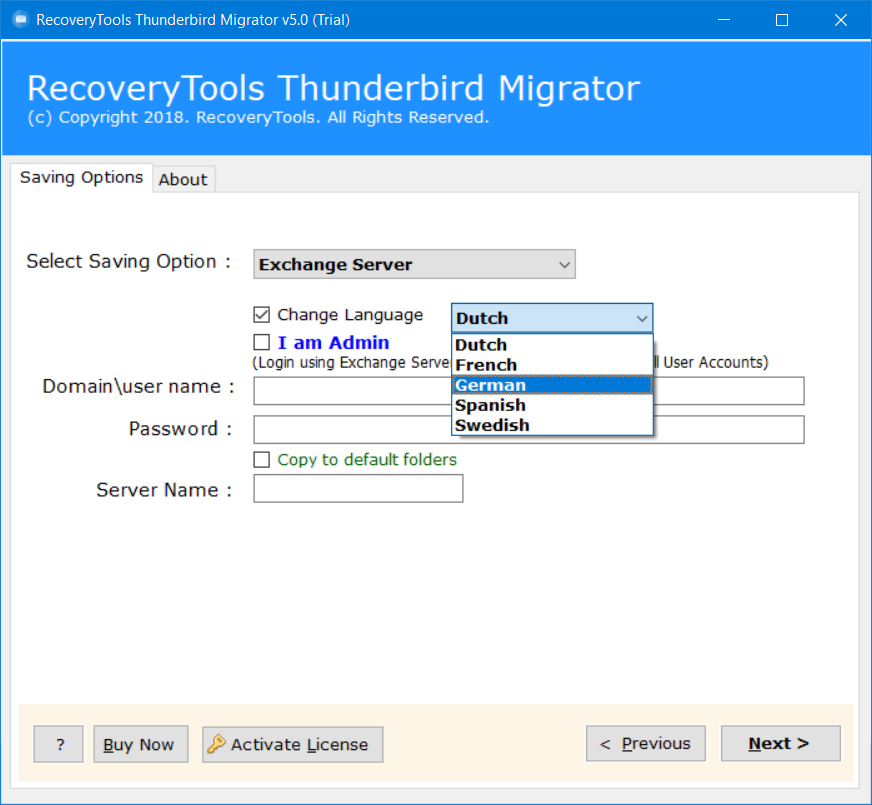Click the Next button
Image resolution: width=872 pixels, height=805 pixels.
[780, 743]
